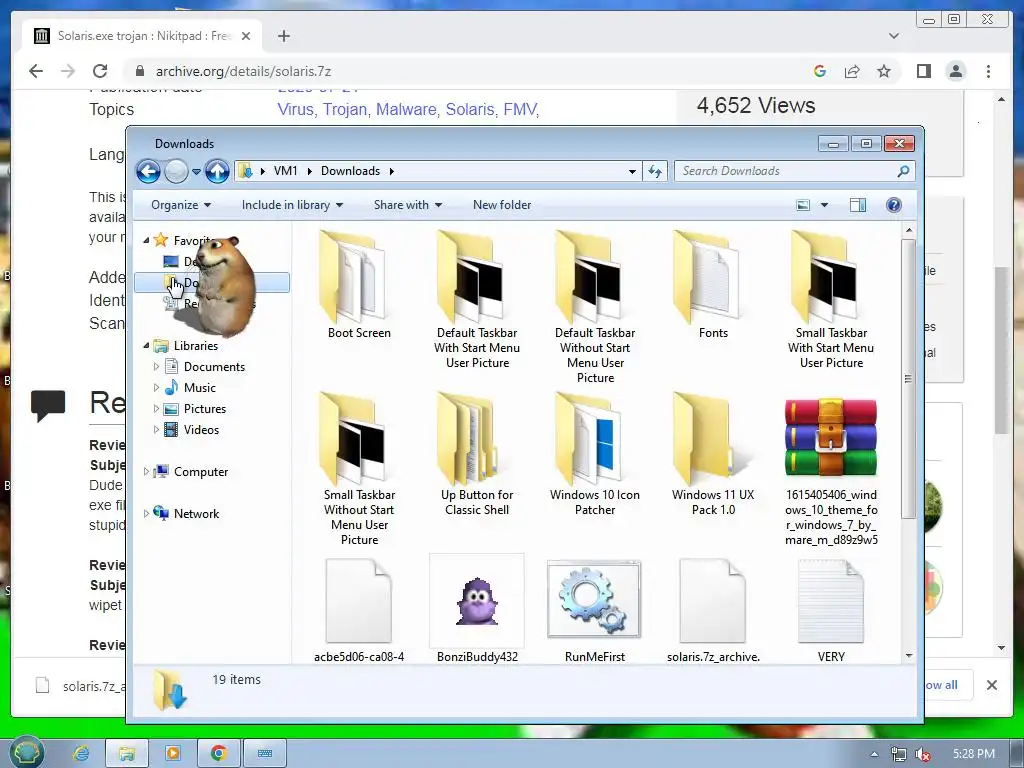1024x768 pixels.
Task: Select the RunMeFirst file
Action: [595, 611]
